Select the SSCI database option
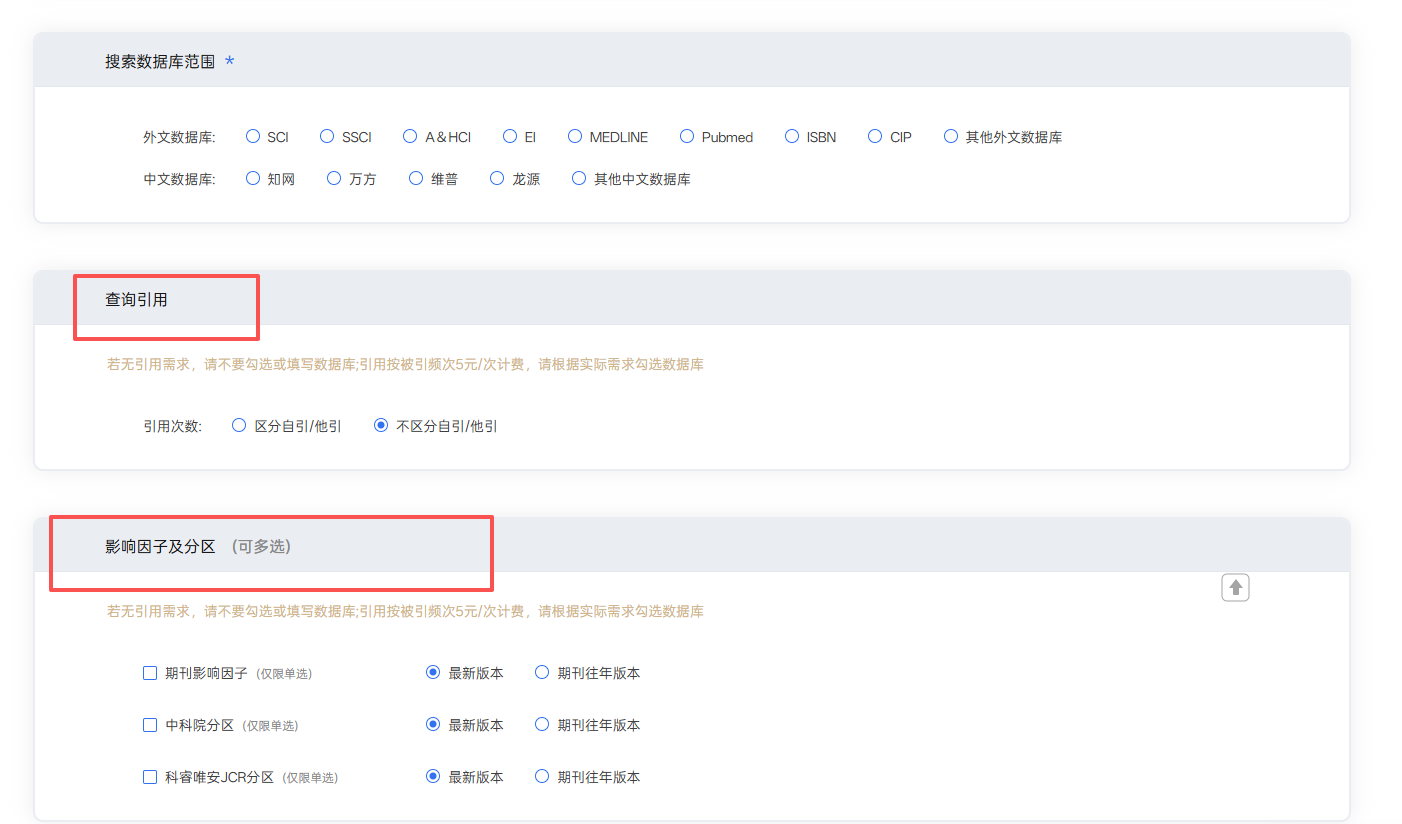This screenshot has height=824, width=1402. point(327,136)
